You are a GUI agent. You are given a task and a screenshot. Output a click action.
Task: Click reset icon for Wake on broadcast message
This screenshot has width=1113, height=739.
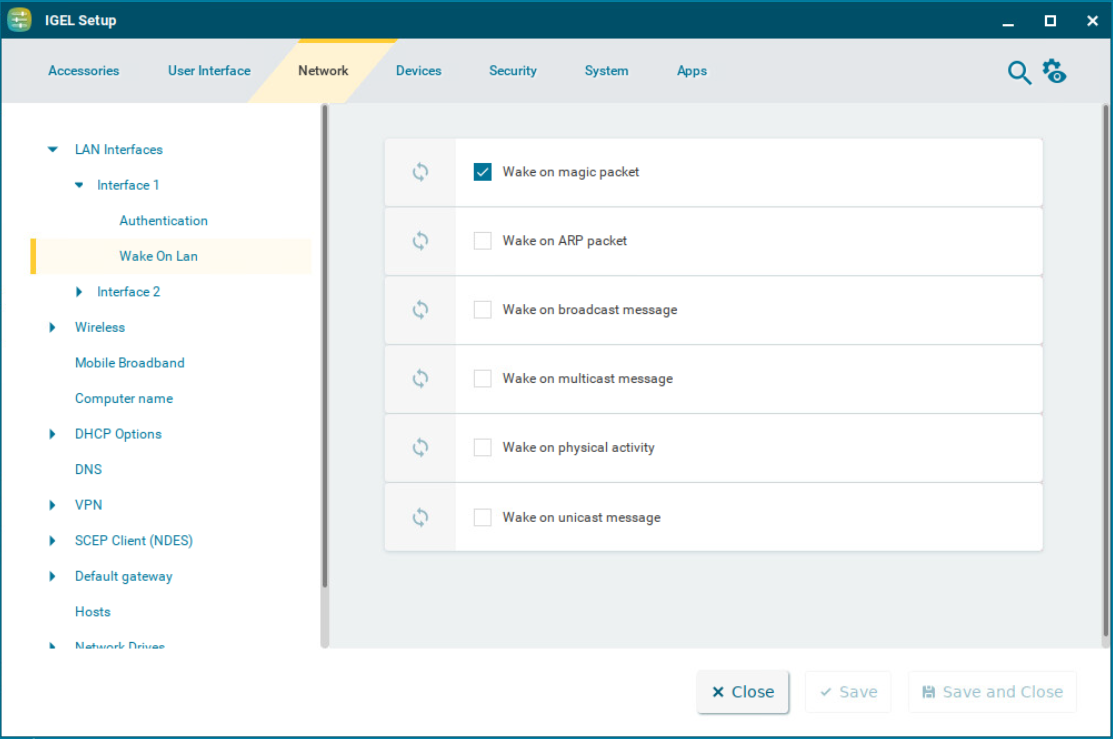pyautogui.click(x=420, y=310)
